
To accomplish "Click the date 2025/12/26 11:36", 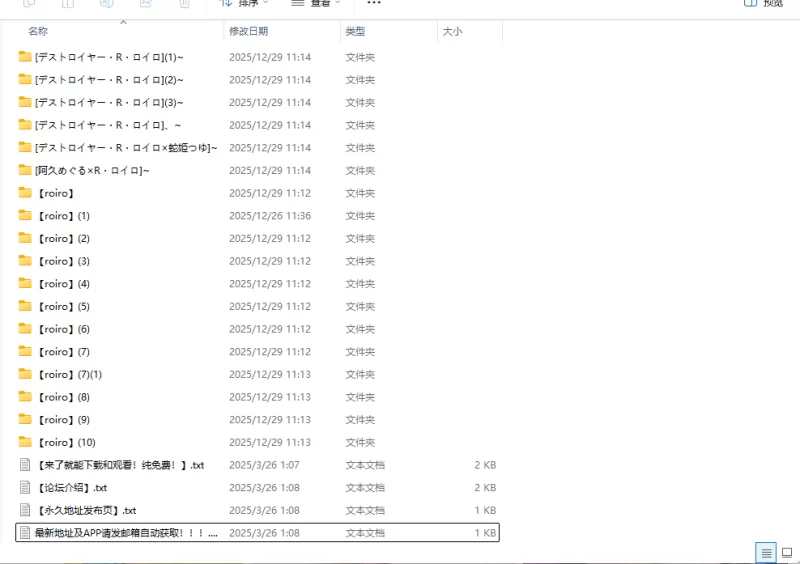I will 270,216.
